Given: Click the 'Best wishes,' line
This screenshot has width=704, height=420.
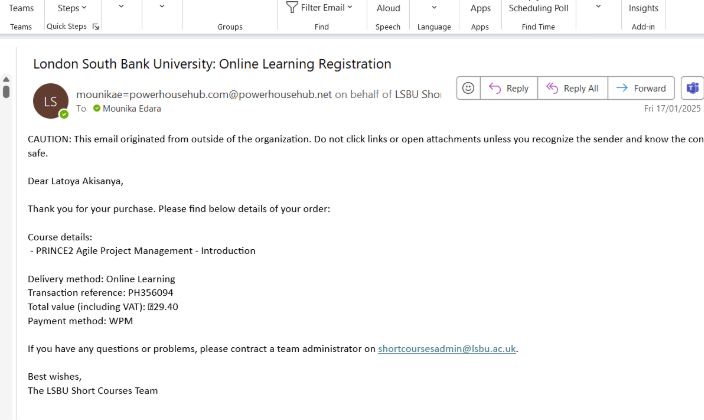Looking at the screenshot, I should (x=54, y=376).
